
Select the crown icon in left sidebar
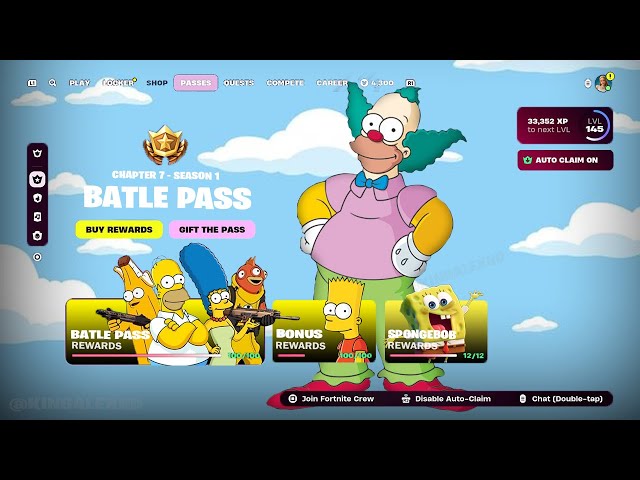37,153
